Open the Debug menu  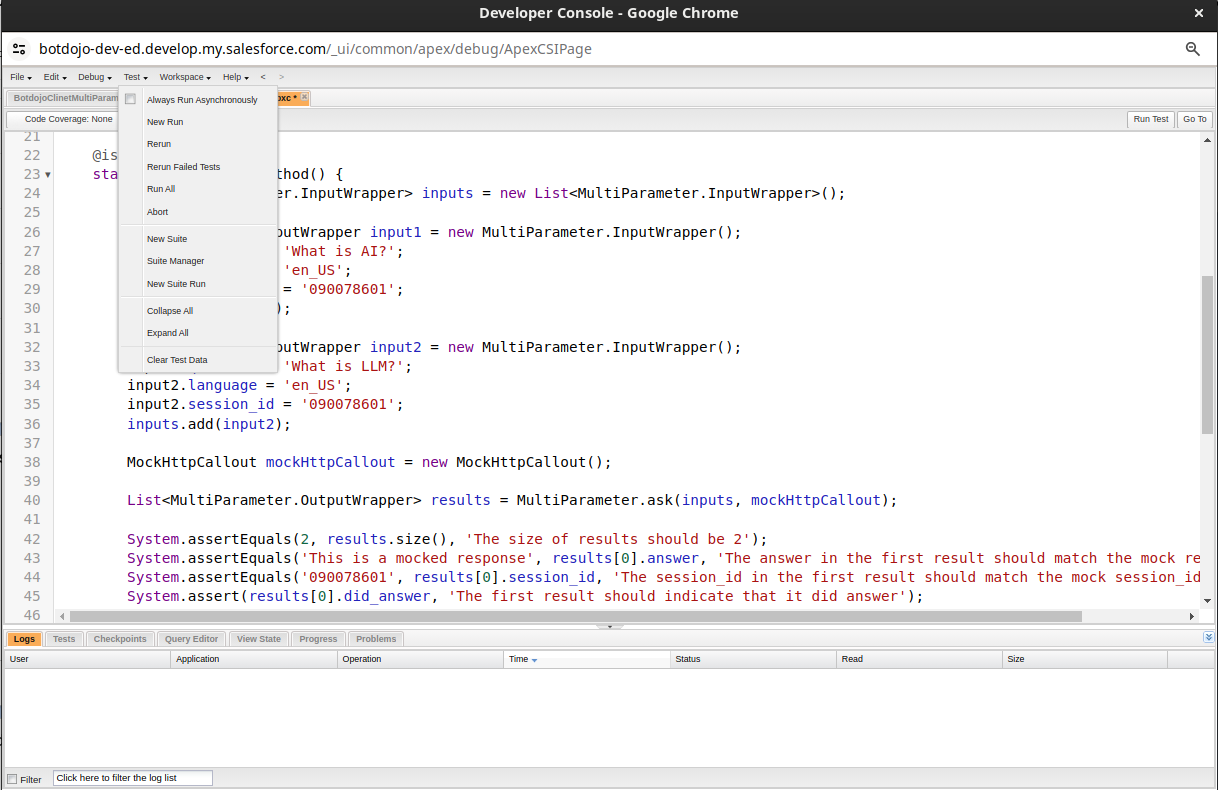(x=94, y=77)
